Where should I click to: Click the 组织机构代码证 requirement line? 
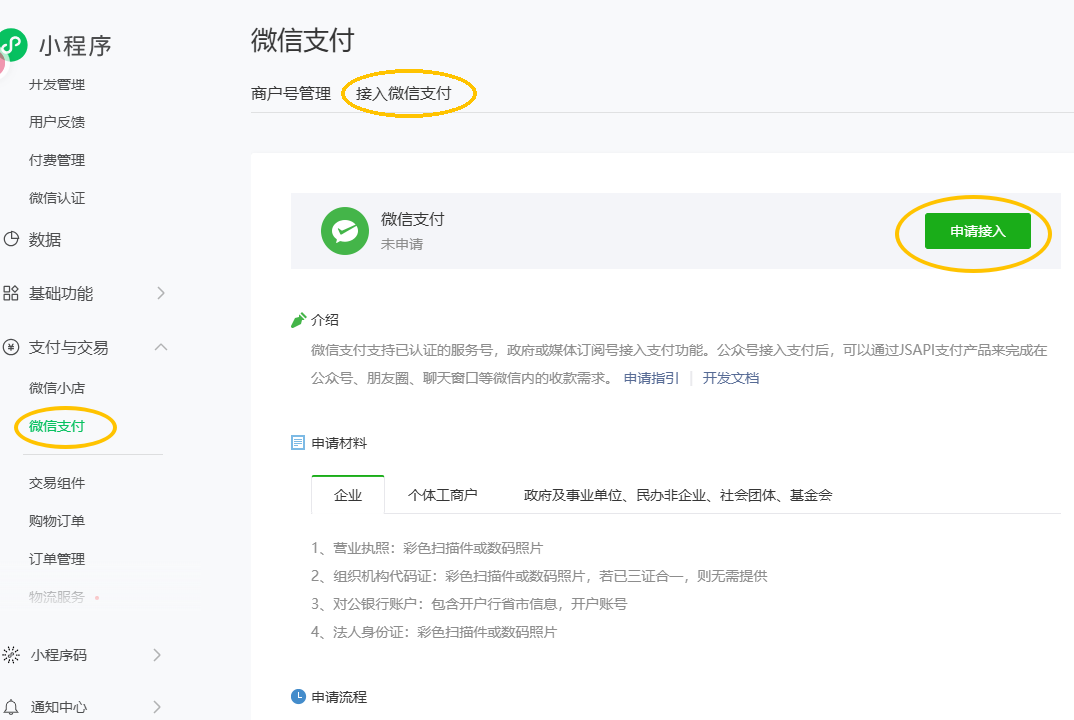click(x=539, y=576)
